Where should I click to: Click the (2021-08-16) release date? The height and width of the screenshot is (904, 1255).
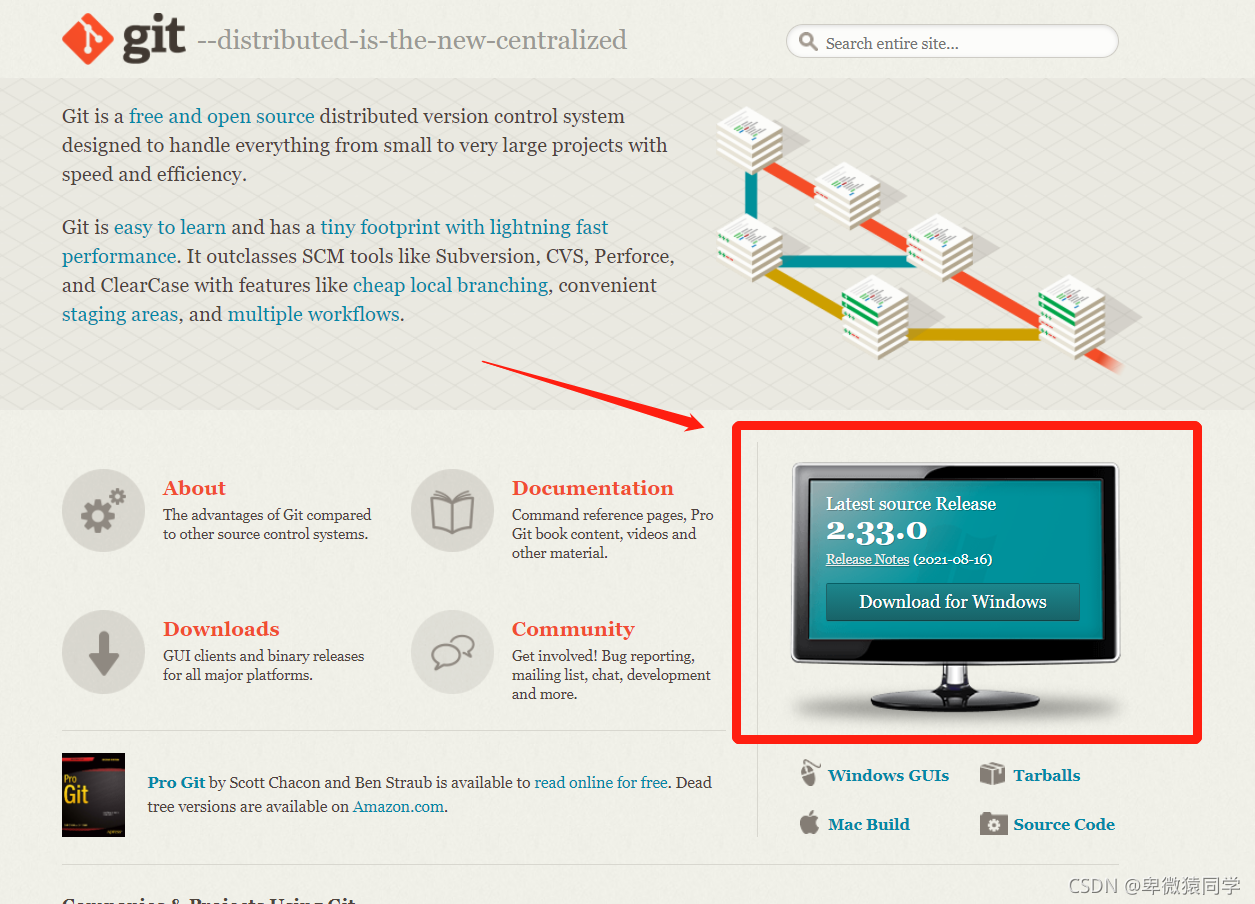[952, 559]
